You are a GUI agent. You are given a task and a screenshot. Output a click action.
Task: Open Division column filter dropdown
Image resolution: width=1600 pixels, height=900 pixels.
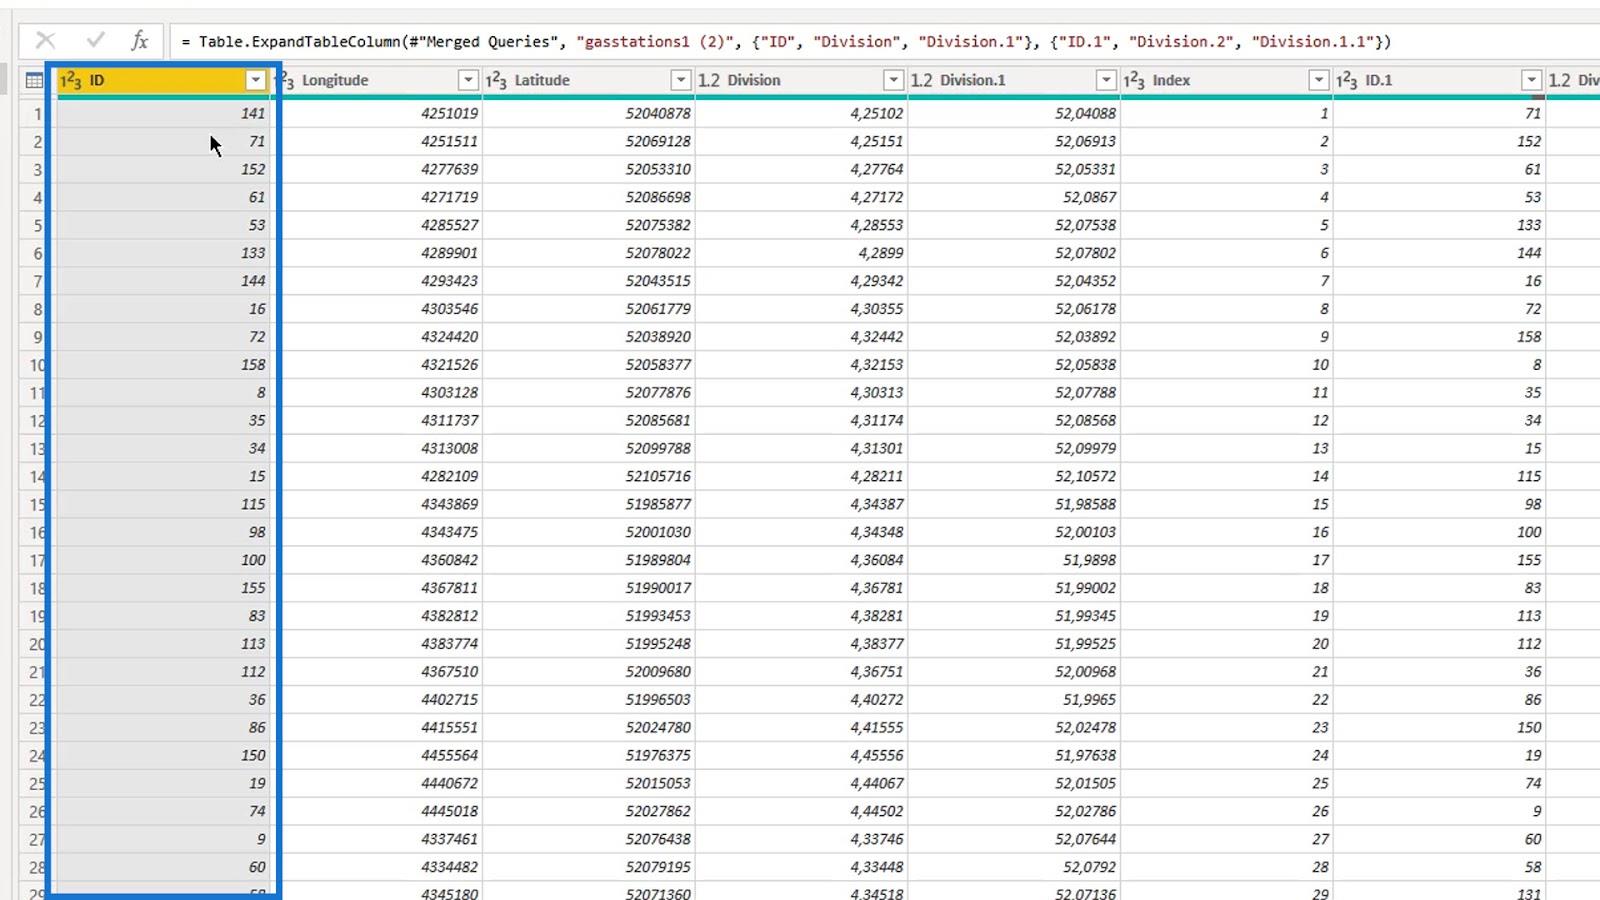pyautogui.click(x=894, y=80)
